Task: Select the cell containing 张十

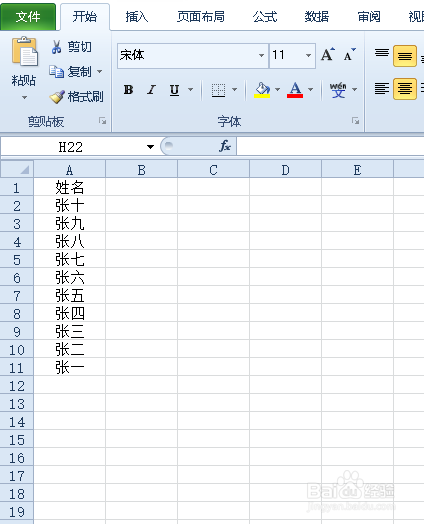Action: 69,205
